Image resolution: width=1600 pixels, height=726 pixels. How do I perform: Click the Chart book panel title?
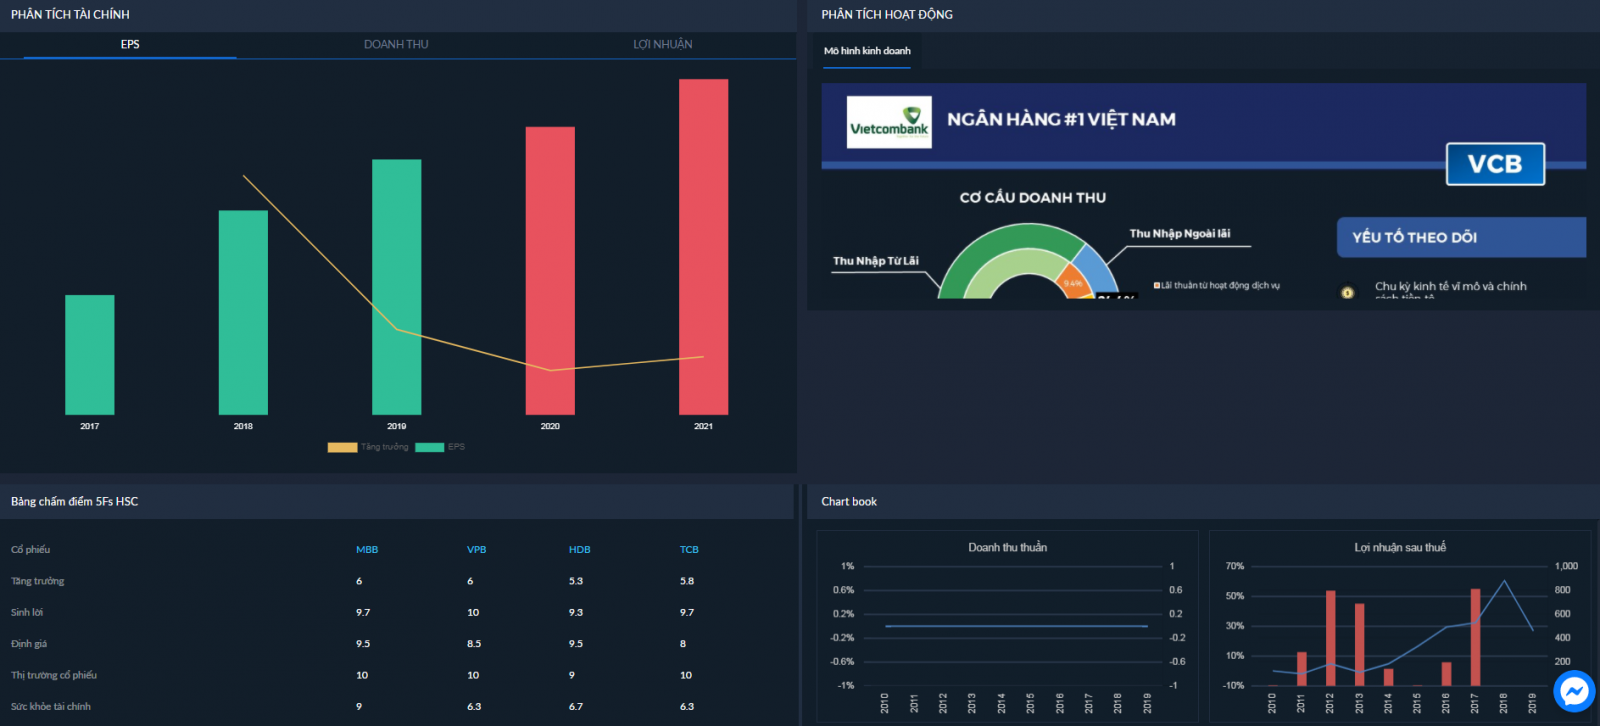point(849,502)
